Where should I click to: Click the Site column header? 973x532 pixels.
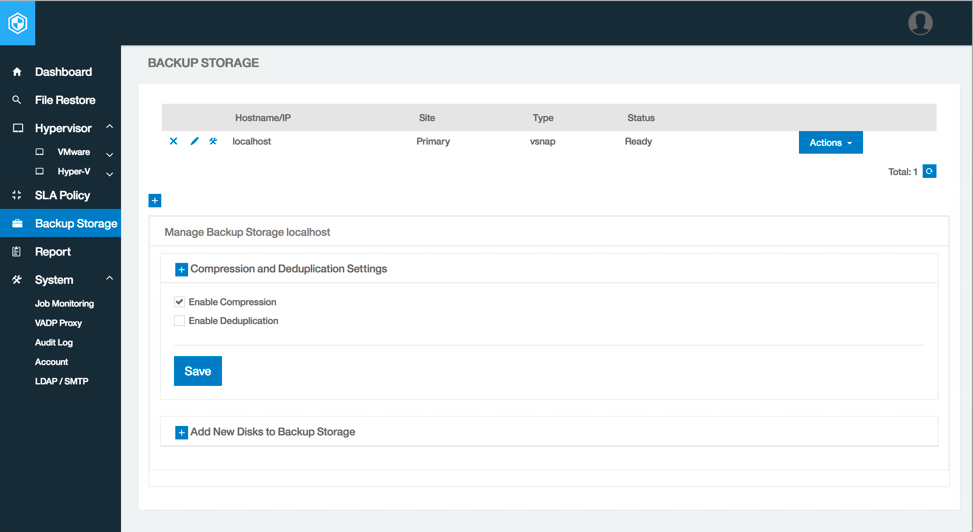tap(427, 118)
